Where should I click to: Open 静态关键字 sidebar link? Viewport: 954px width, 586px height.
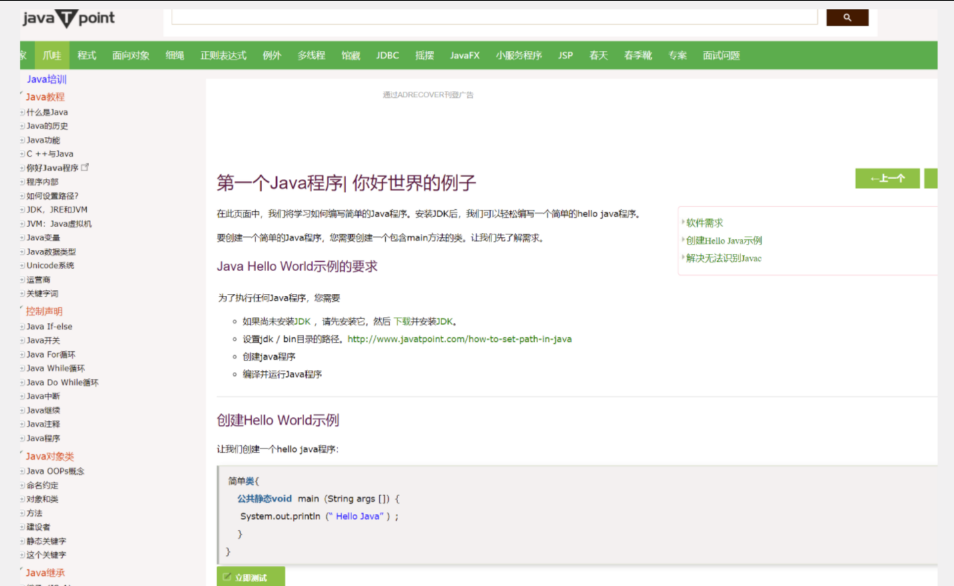pos(46,541)
